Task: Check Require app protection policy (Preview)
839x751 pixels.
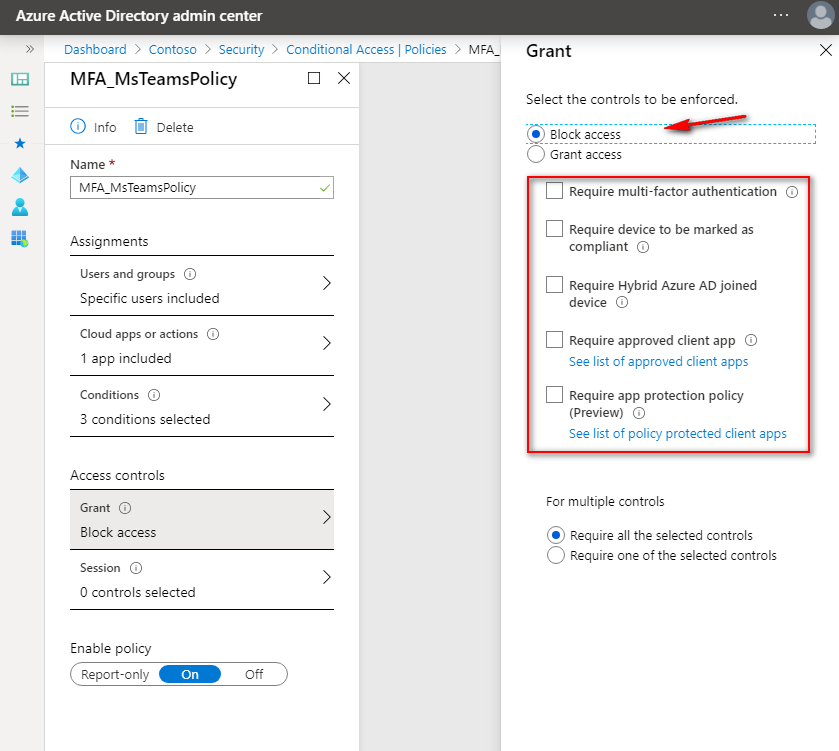Action: [x=554, y=395]
